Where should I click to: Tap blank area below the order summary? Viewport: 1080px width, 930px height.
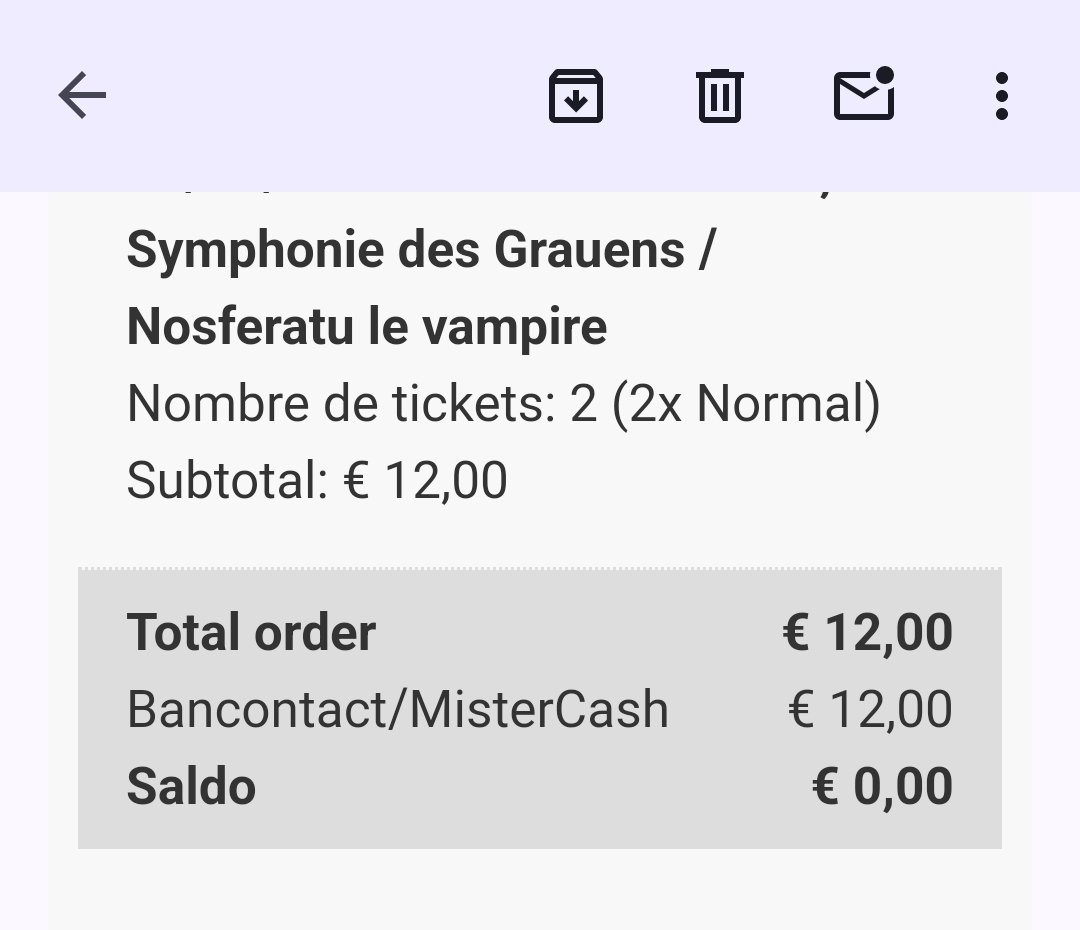coord(540,890)
